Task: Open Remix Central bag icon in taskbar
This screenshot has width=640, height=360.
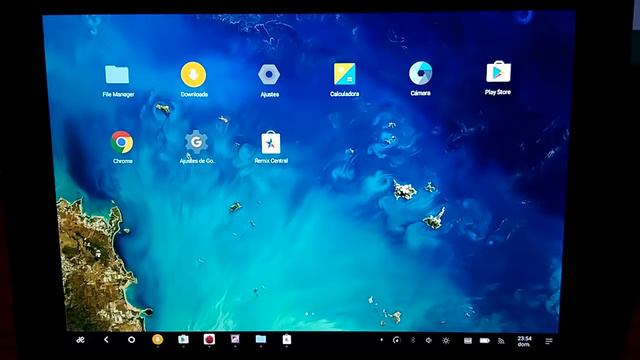Action: 287,339
